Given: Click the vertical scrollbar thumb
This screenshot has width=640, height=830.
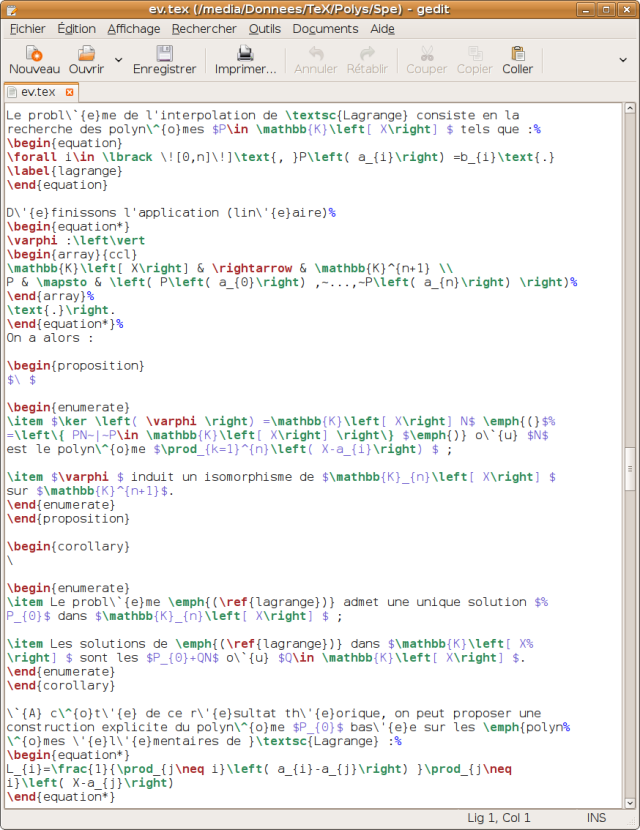Looking at the screenshot, I should pos(629,468).
